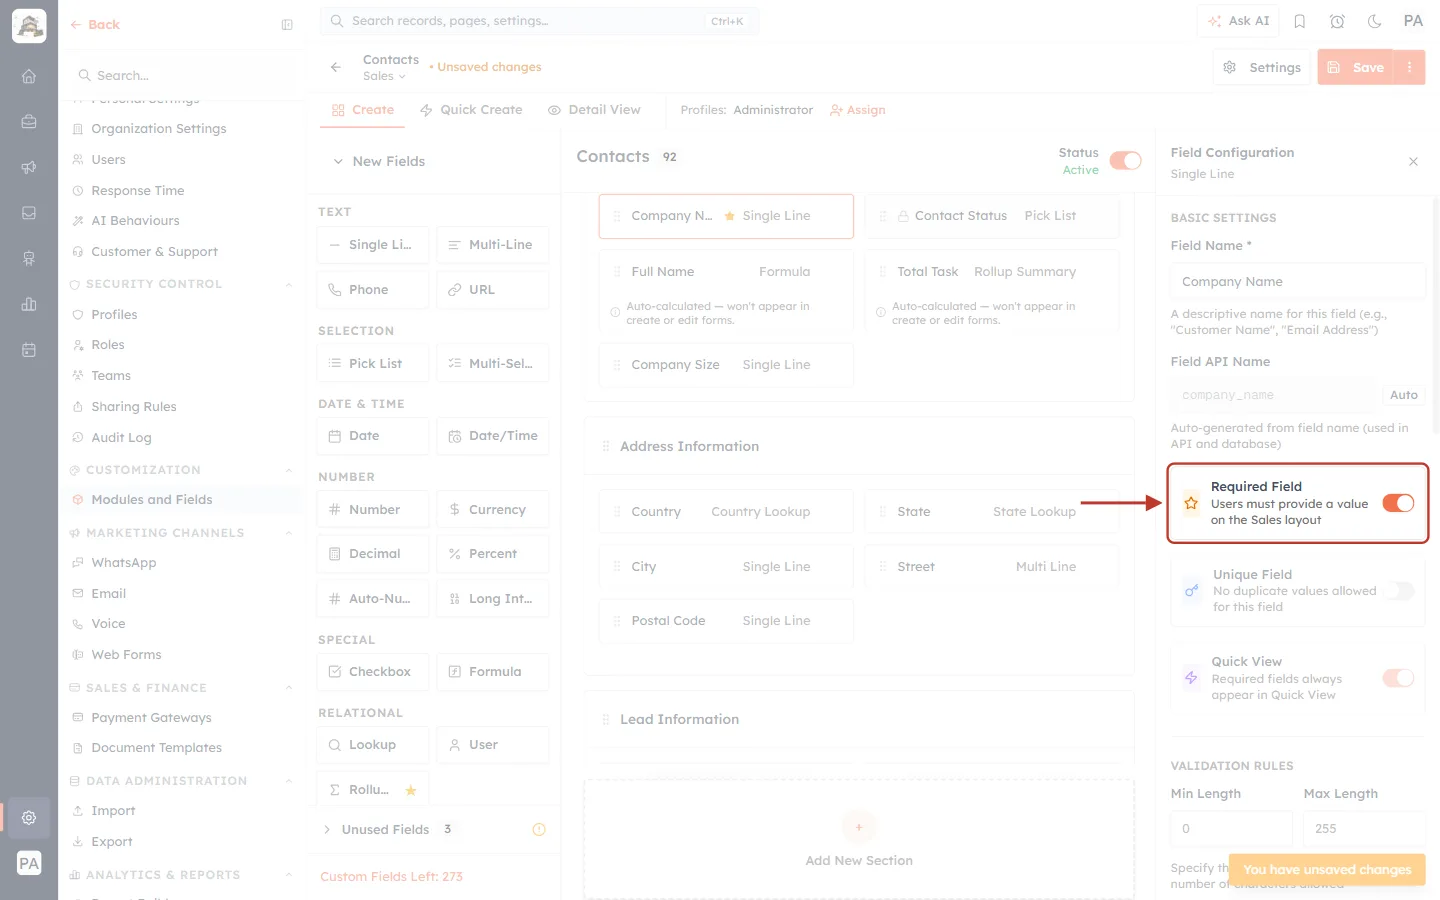Open Modules and Fields in the sidebar

151,500
